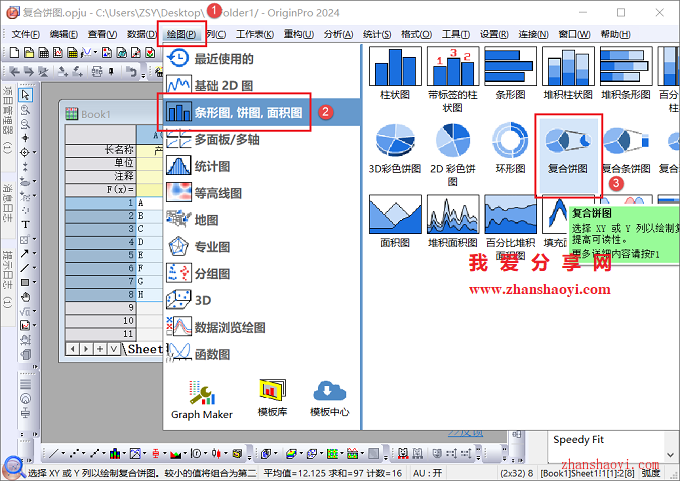Screen dimensions: 680x481
Task: Click the Sheet1 worksheet tab
Action: tap(145, 349)
